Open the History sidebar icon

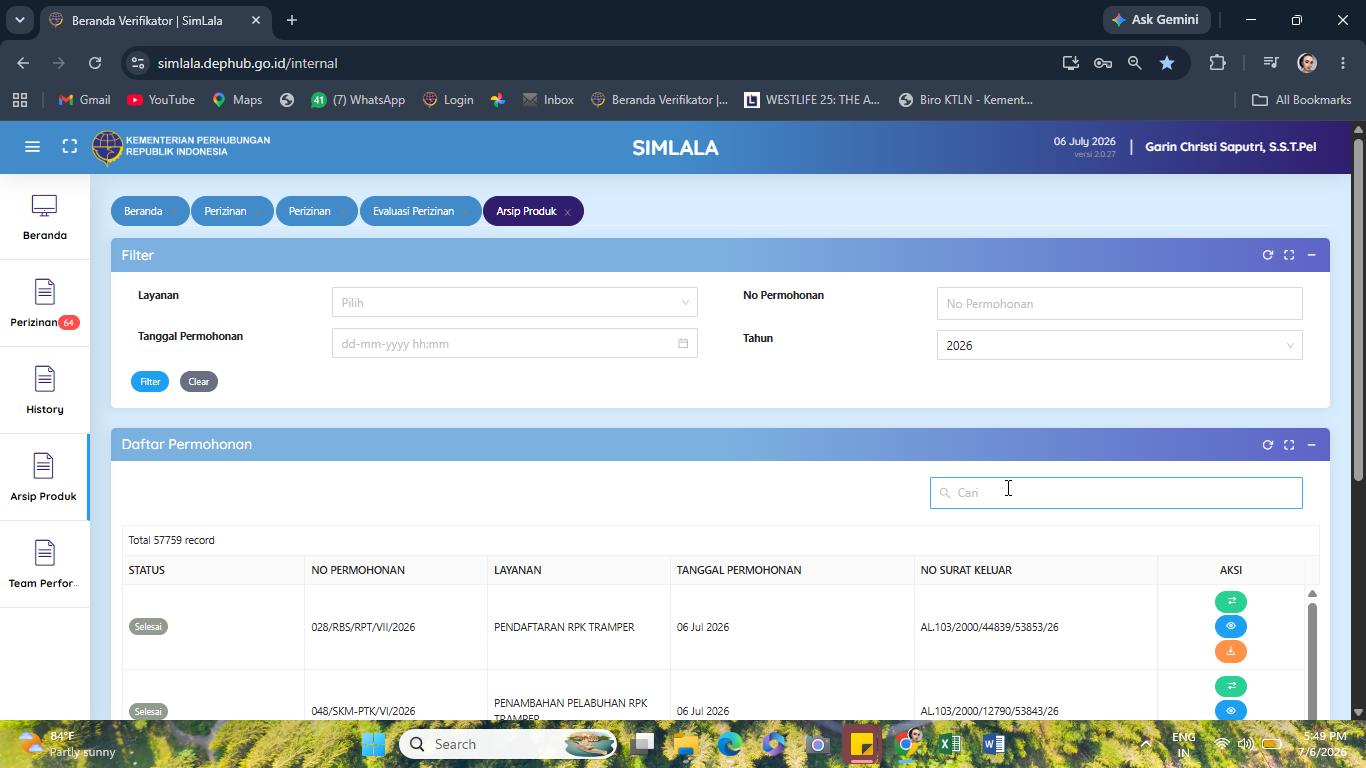click(44, 391)
